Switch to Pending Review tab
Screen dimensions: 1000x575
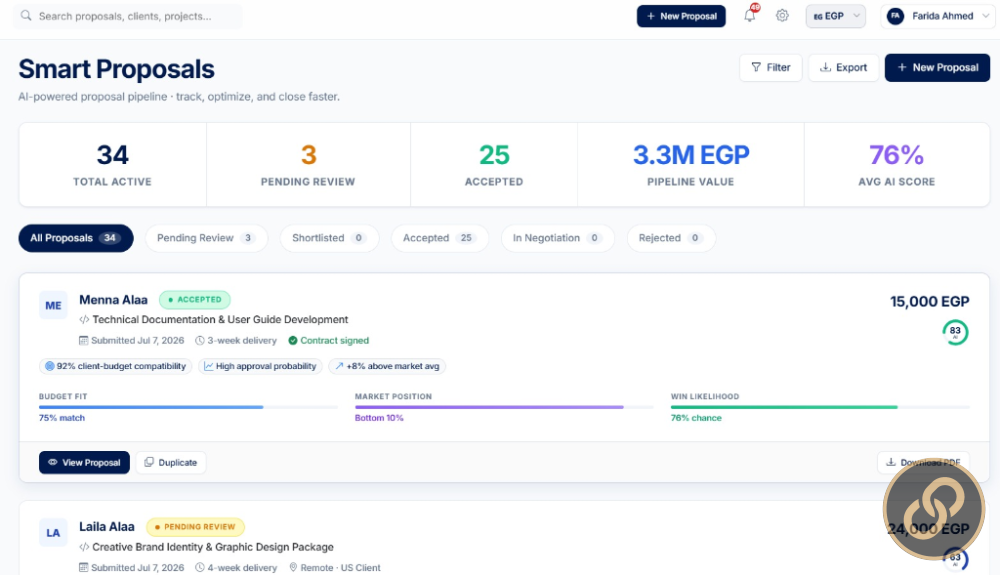pos(207,238)
